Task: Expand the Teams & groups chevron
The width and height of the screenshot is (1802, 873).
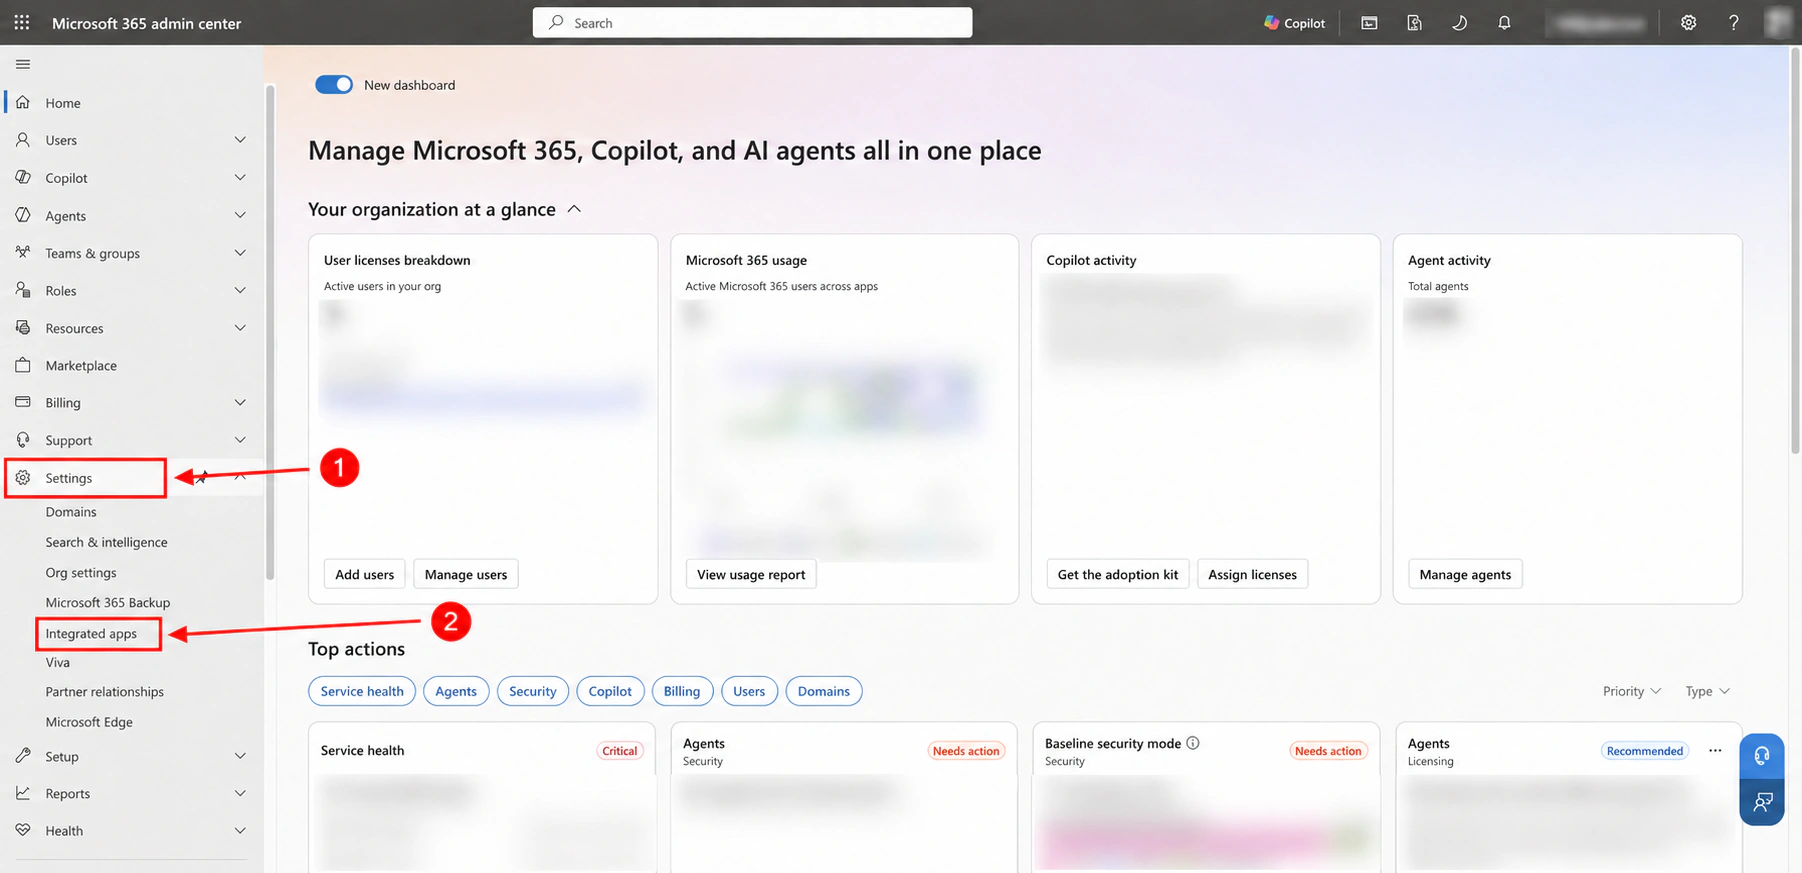Action: point(240,253)
